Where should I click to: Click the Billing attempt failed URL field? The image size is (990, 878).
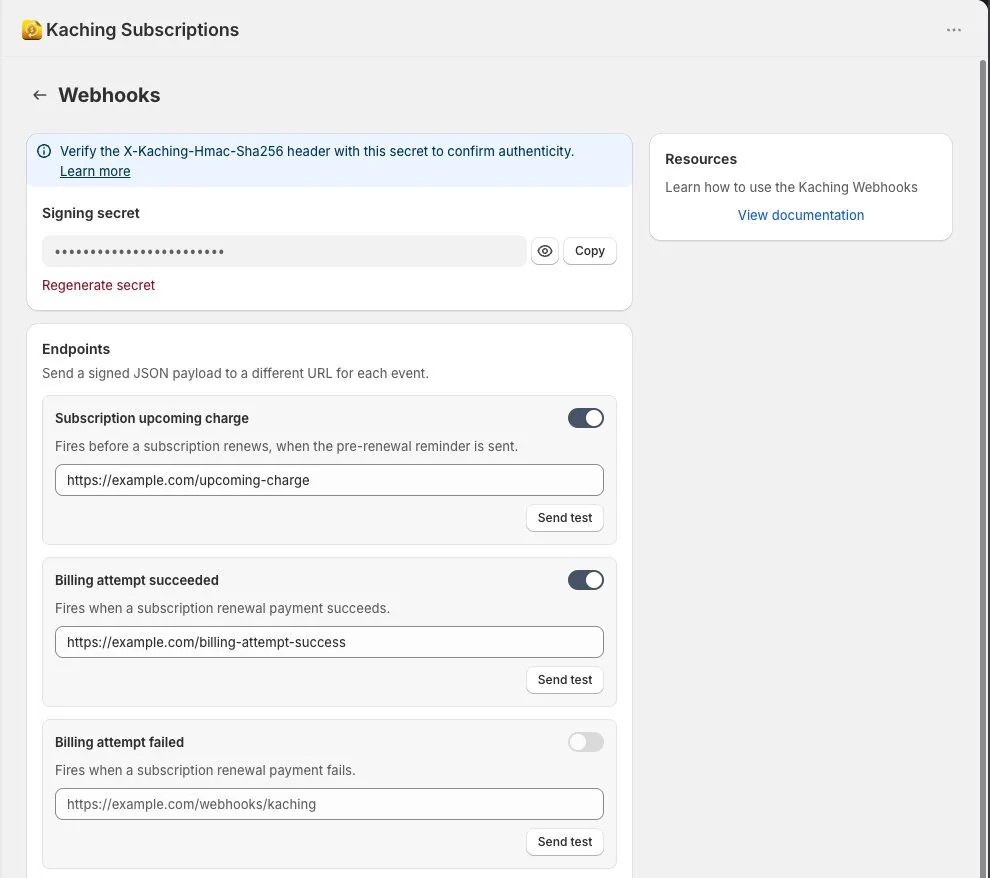click(329, 804)
